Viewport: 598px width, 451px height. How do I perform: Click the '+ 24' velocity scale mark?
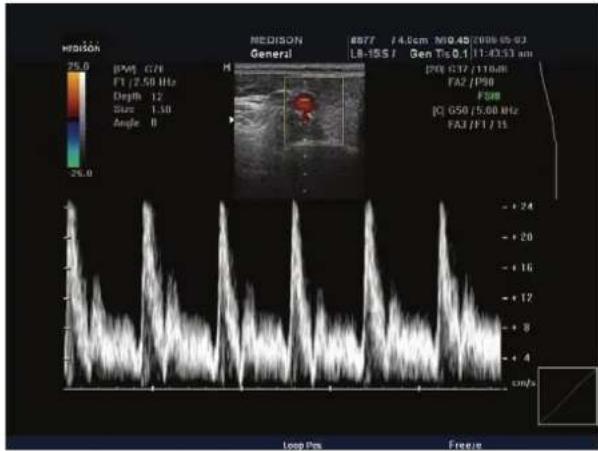pos(517,207)
